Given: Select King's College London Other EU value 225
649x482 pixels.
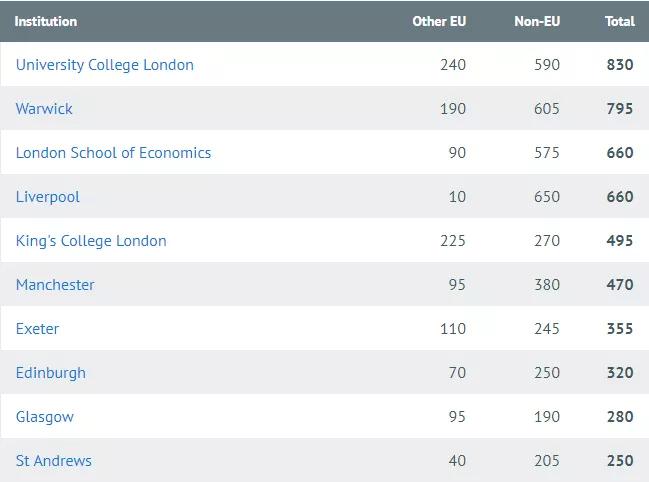Looking at the screenshot, I should pyautogui.click(x=453, y=241).
